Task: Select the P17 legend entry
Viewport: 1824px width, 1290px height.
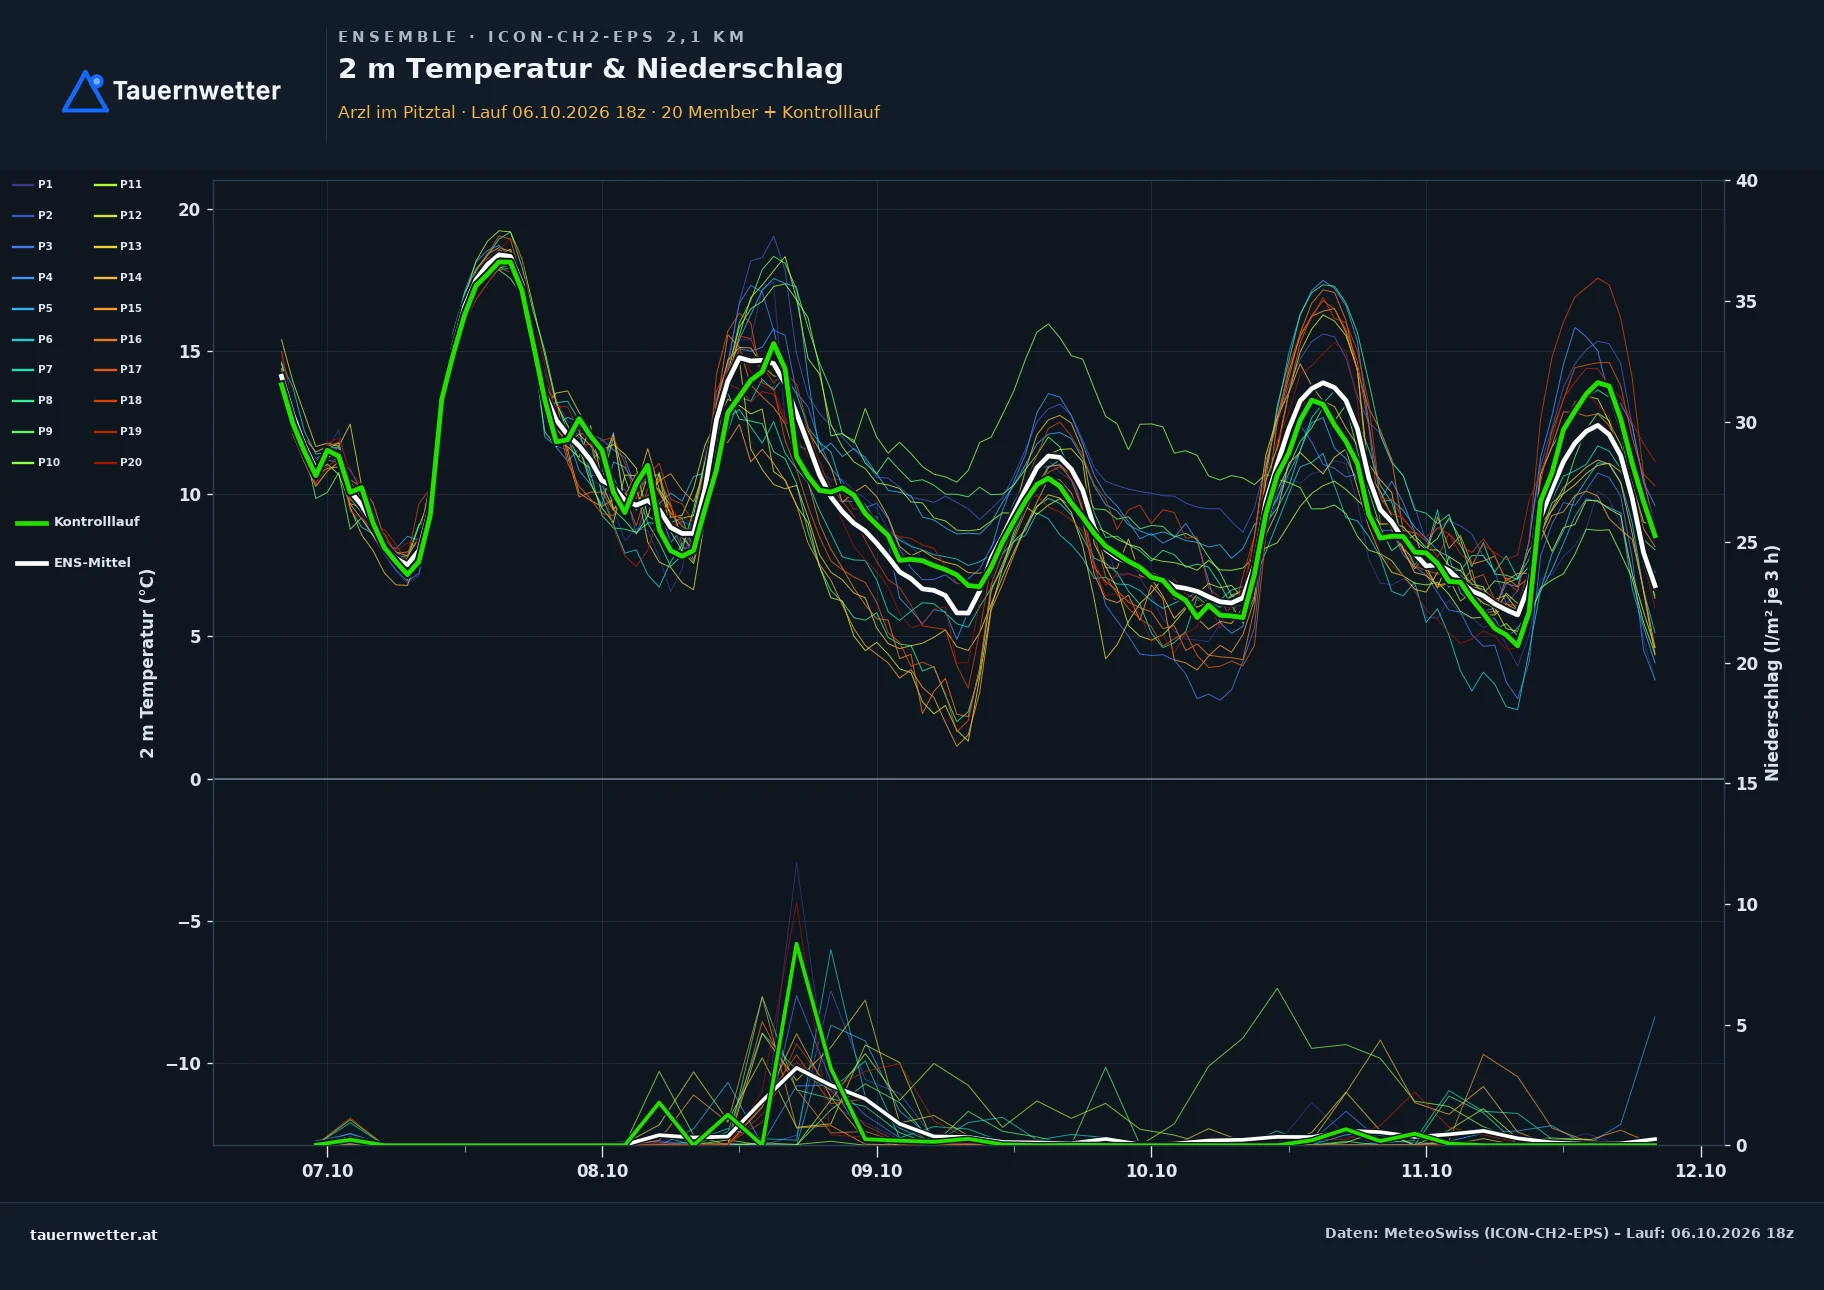Action: point(118,369)
